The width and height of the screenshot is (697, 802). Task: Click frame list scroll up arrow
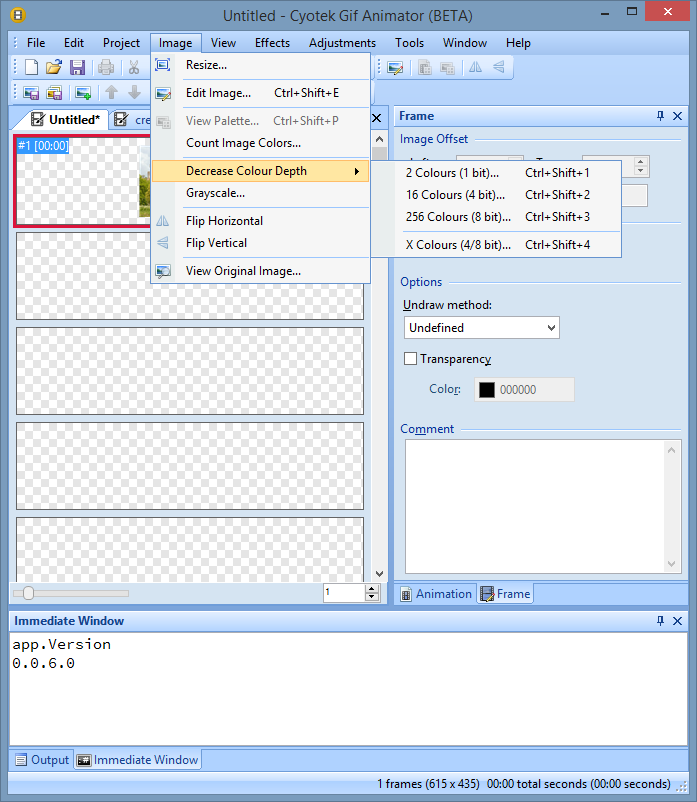click(x=379, y=139)
